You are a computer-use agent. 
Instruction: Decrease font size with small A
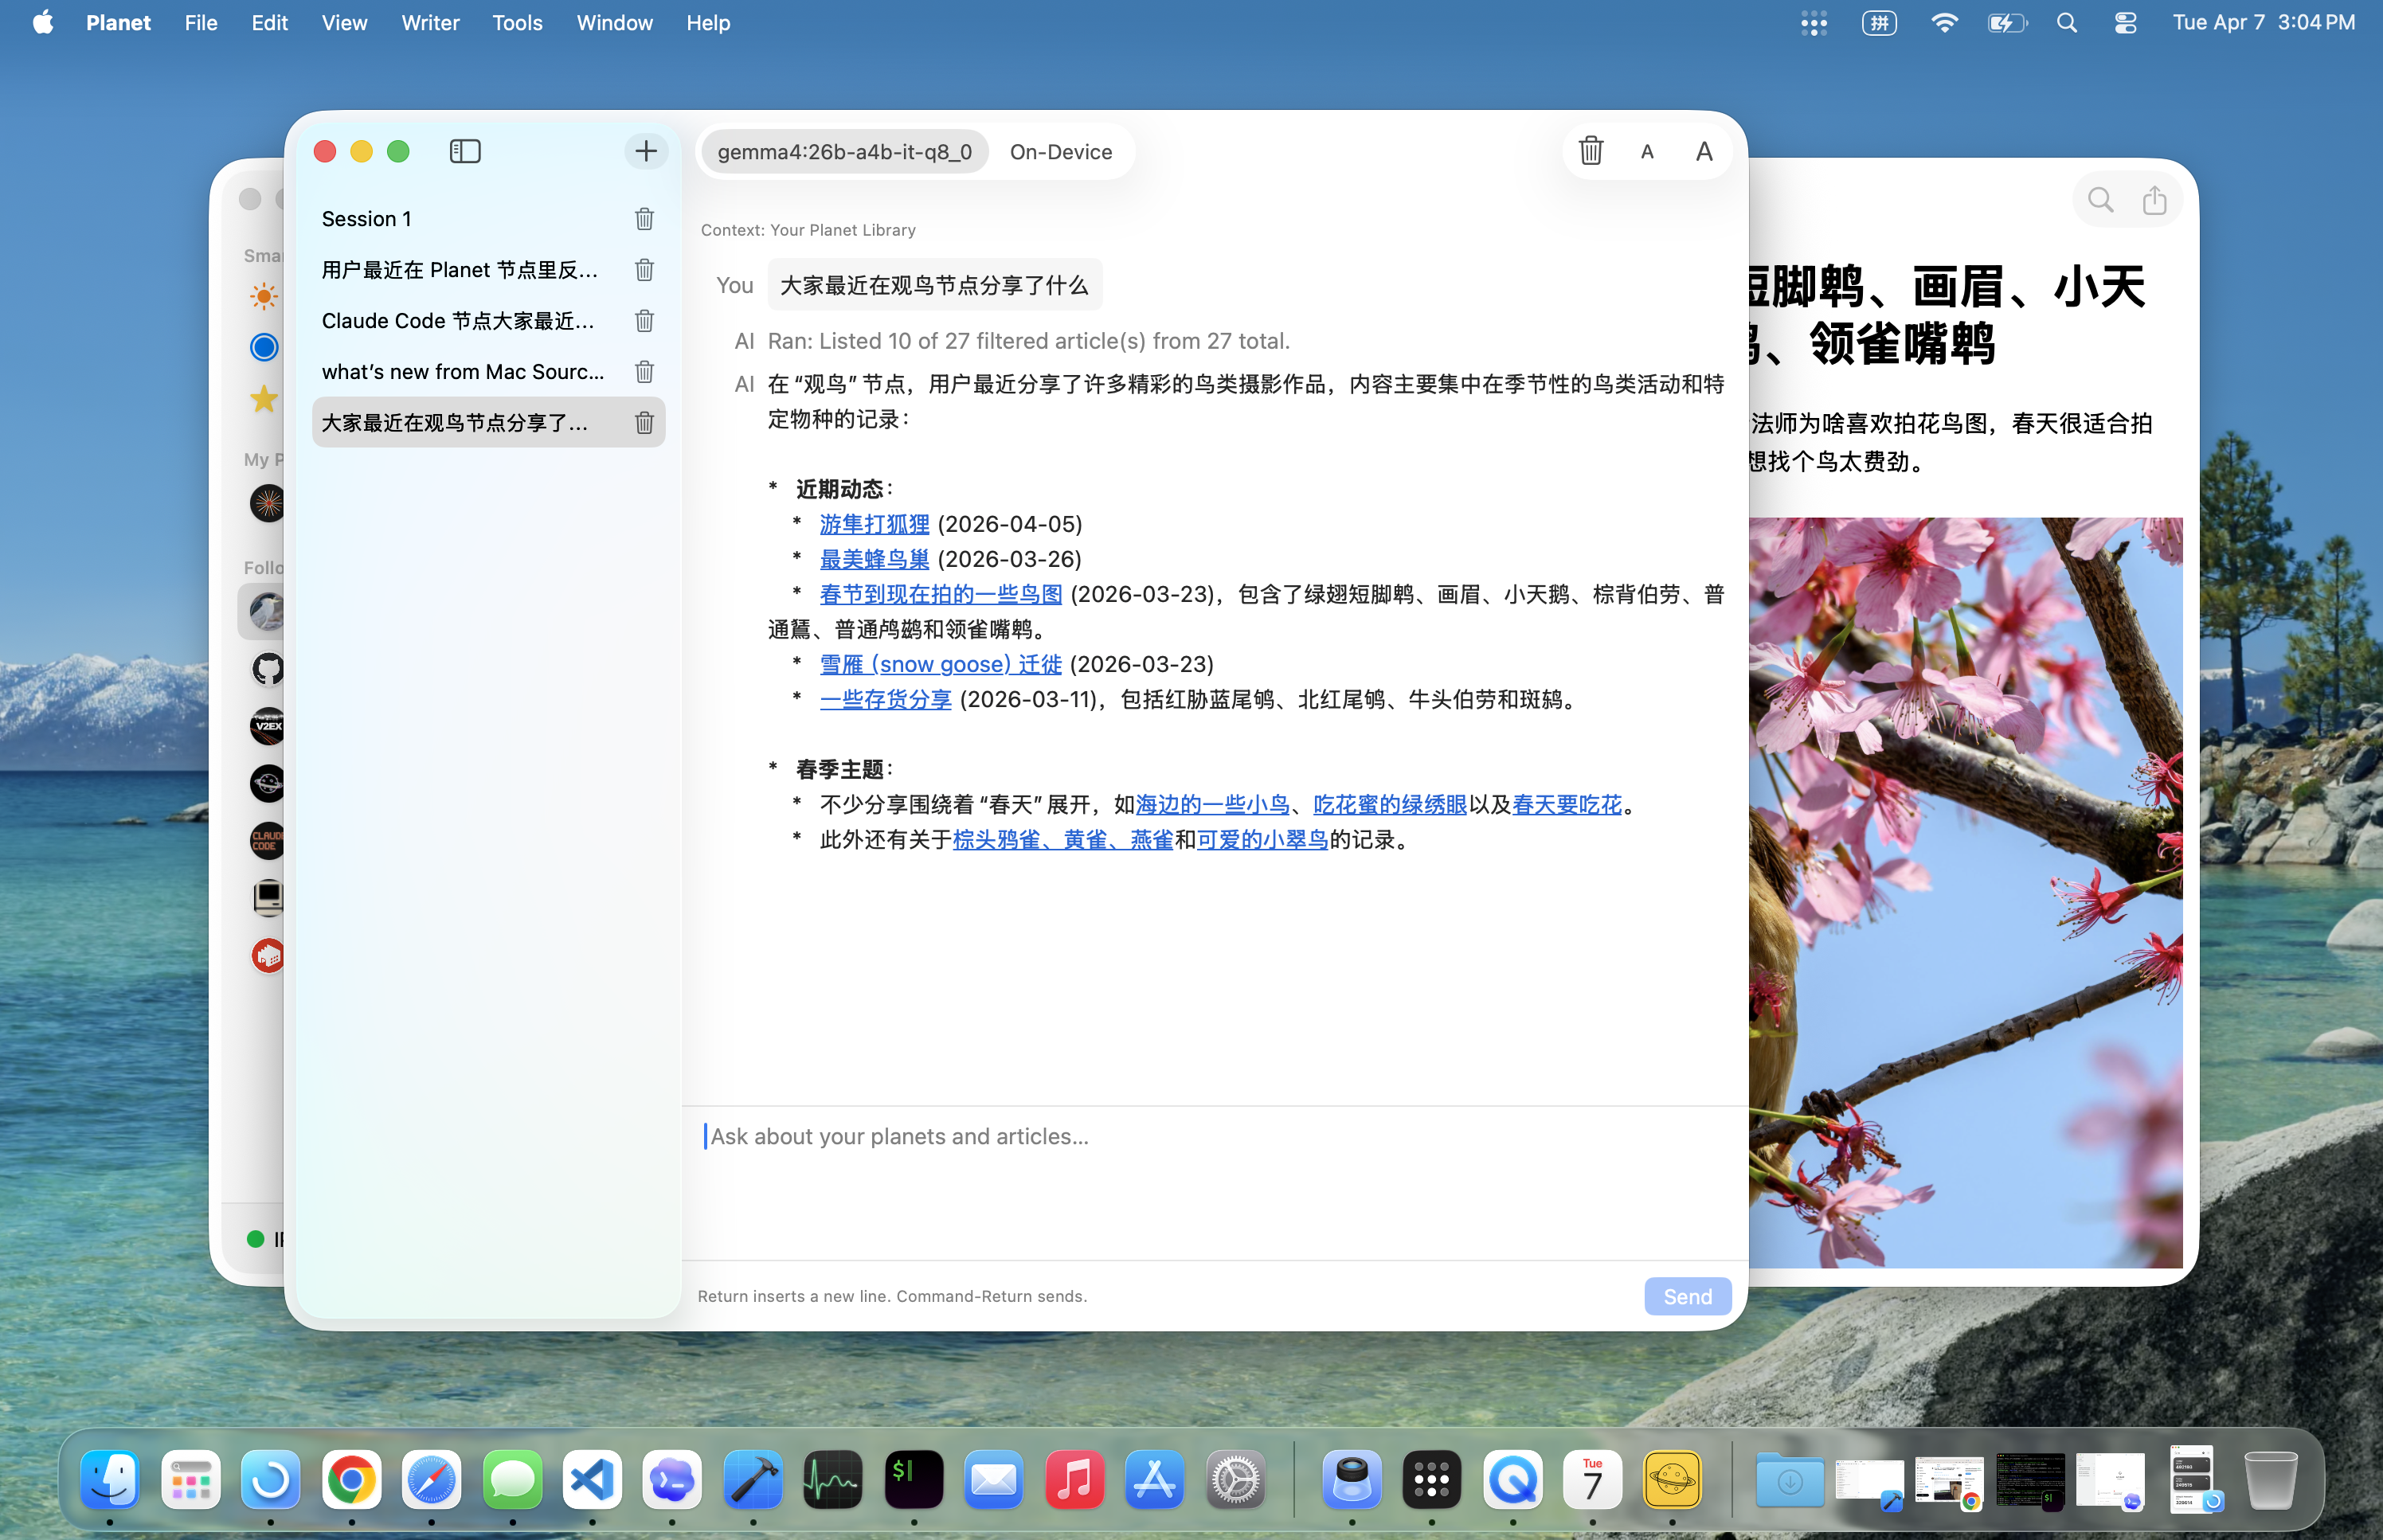[x=1647, y=152]
